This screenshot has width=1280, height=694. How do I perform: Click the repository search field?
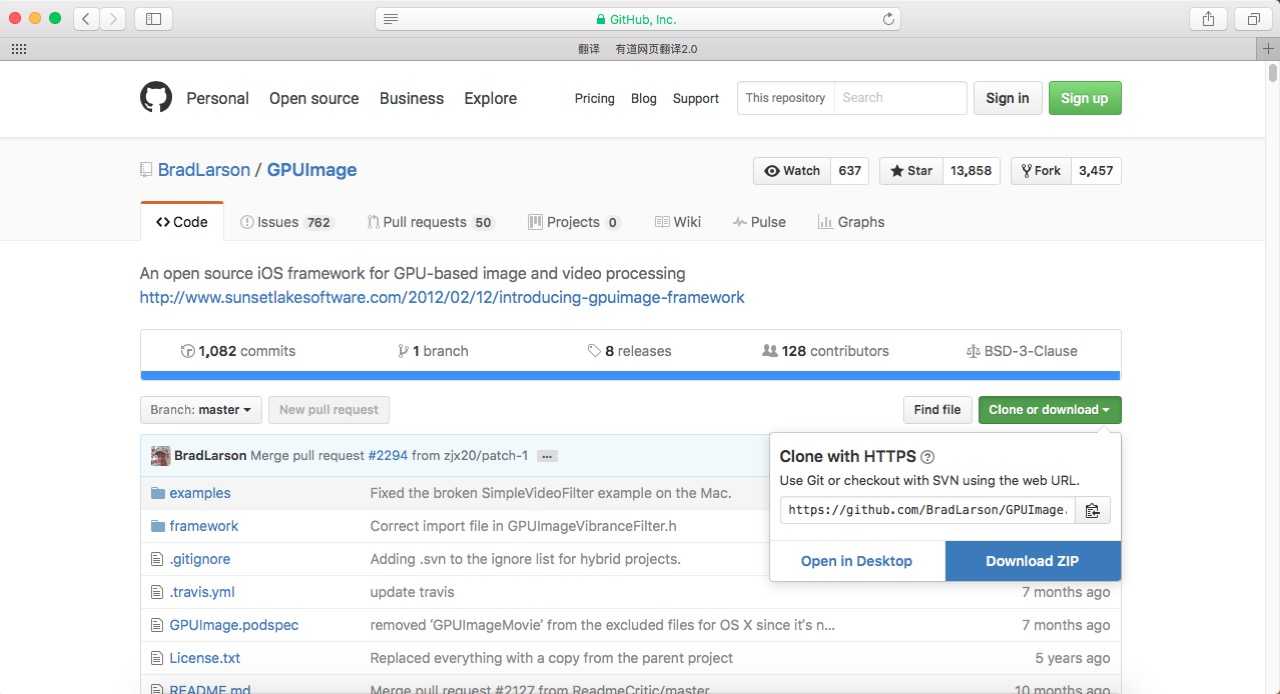tap(900, 98)
